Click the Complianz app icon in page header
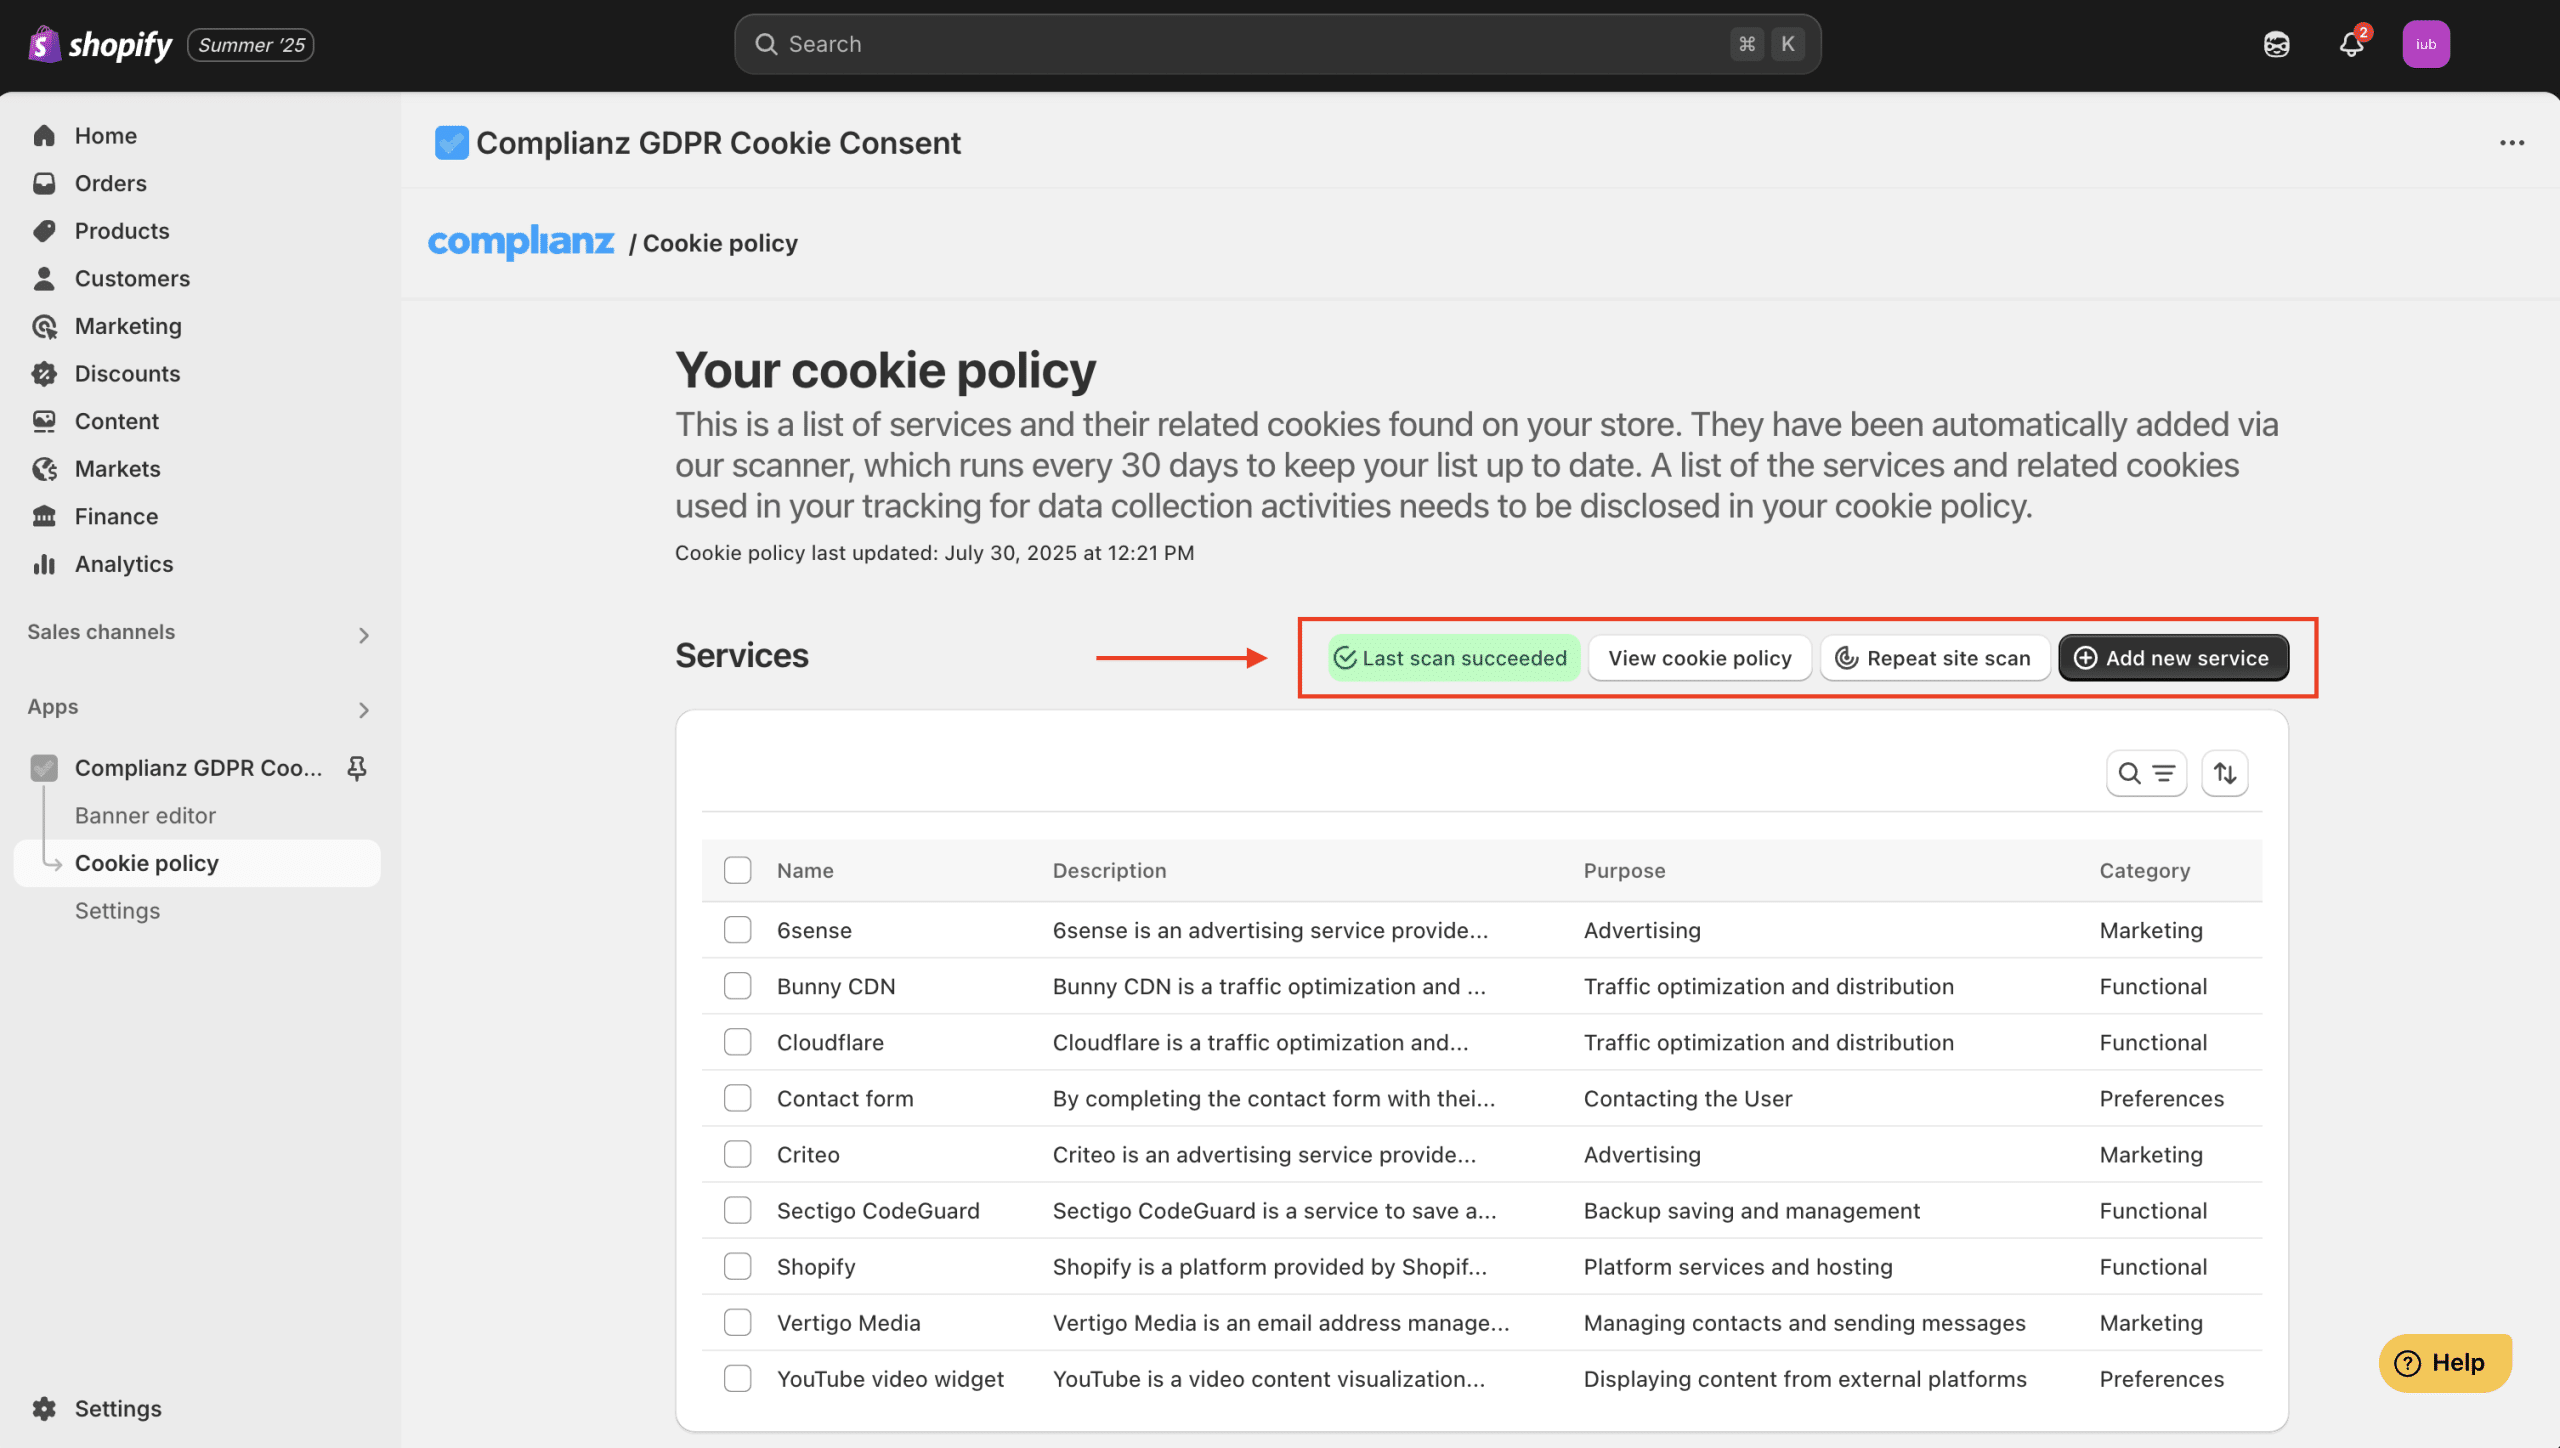 452,143
